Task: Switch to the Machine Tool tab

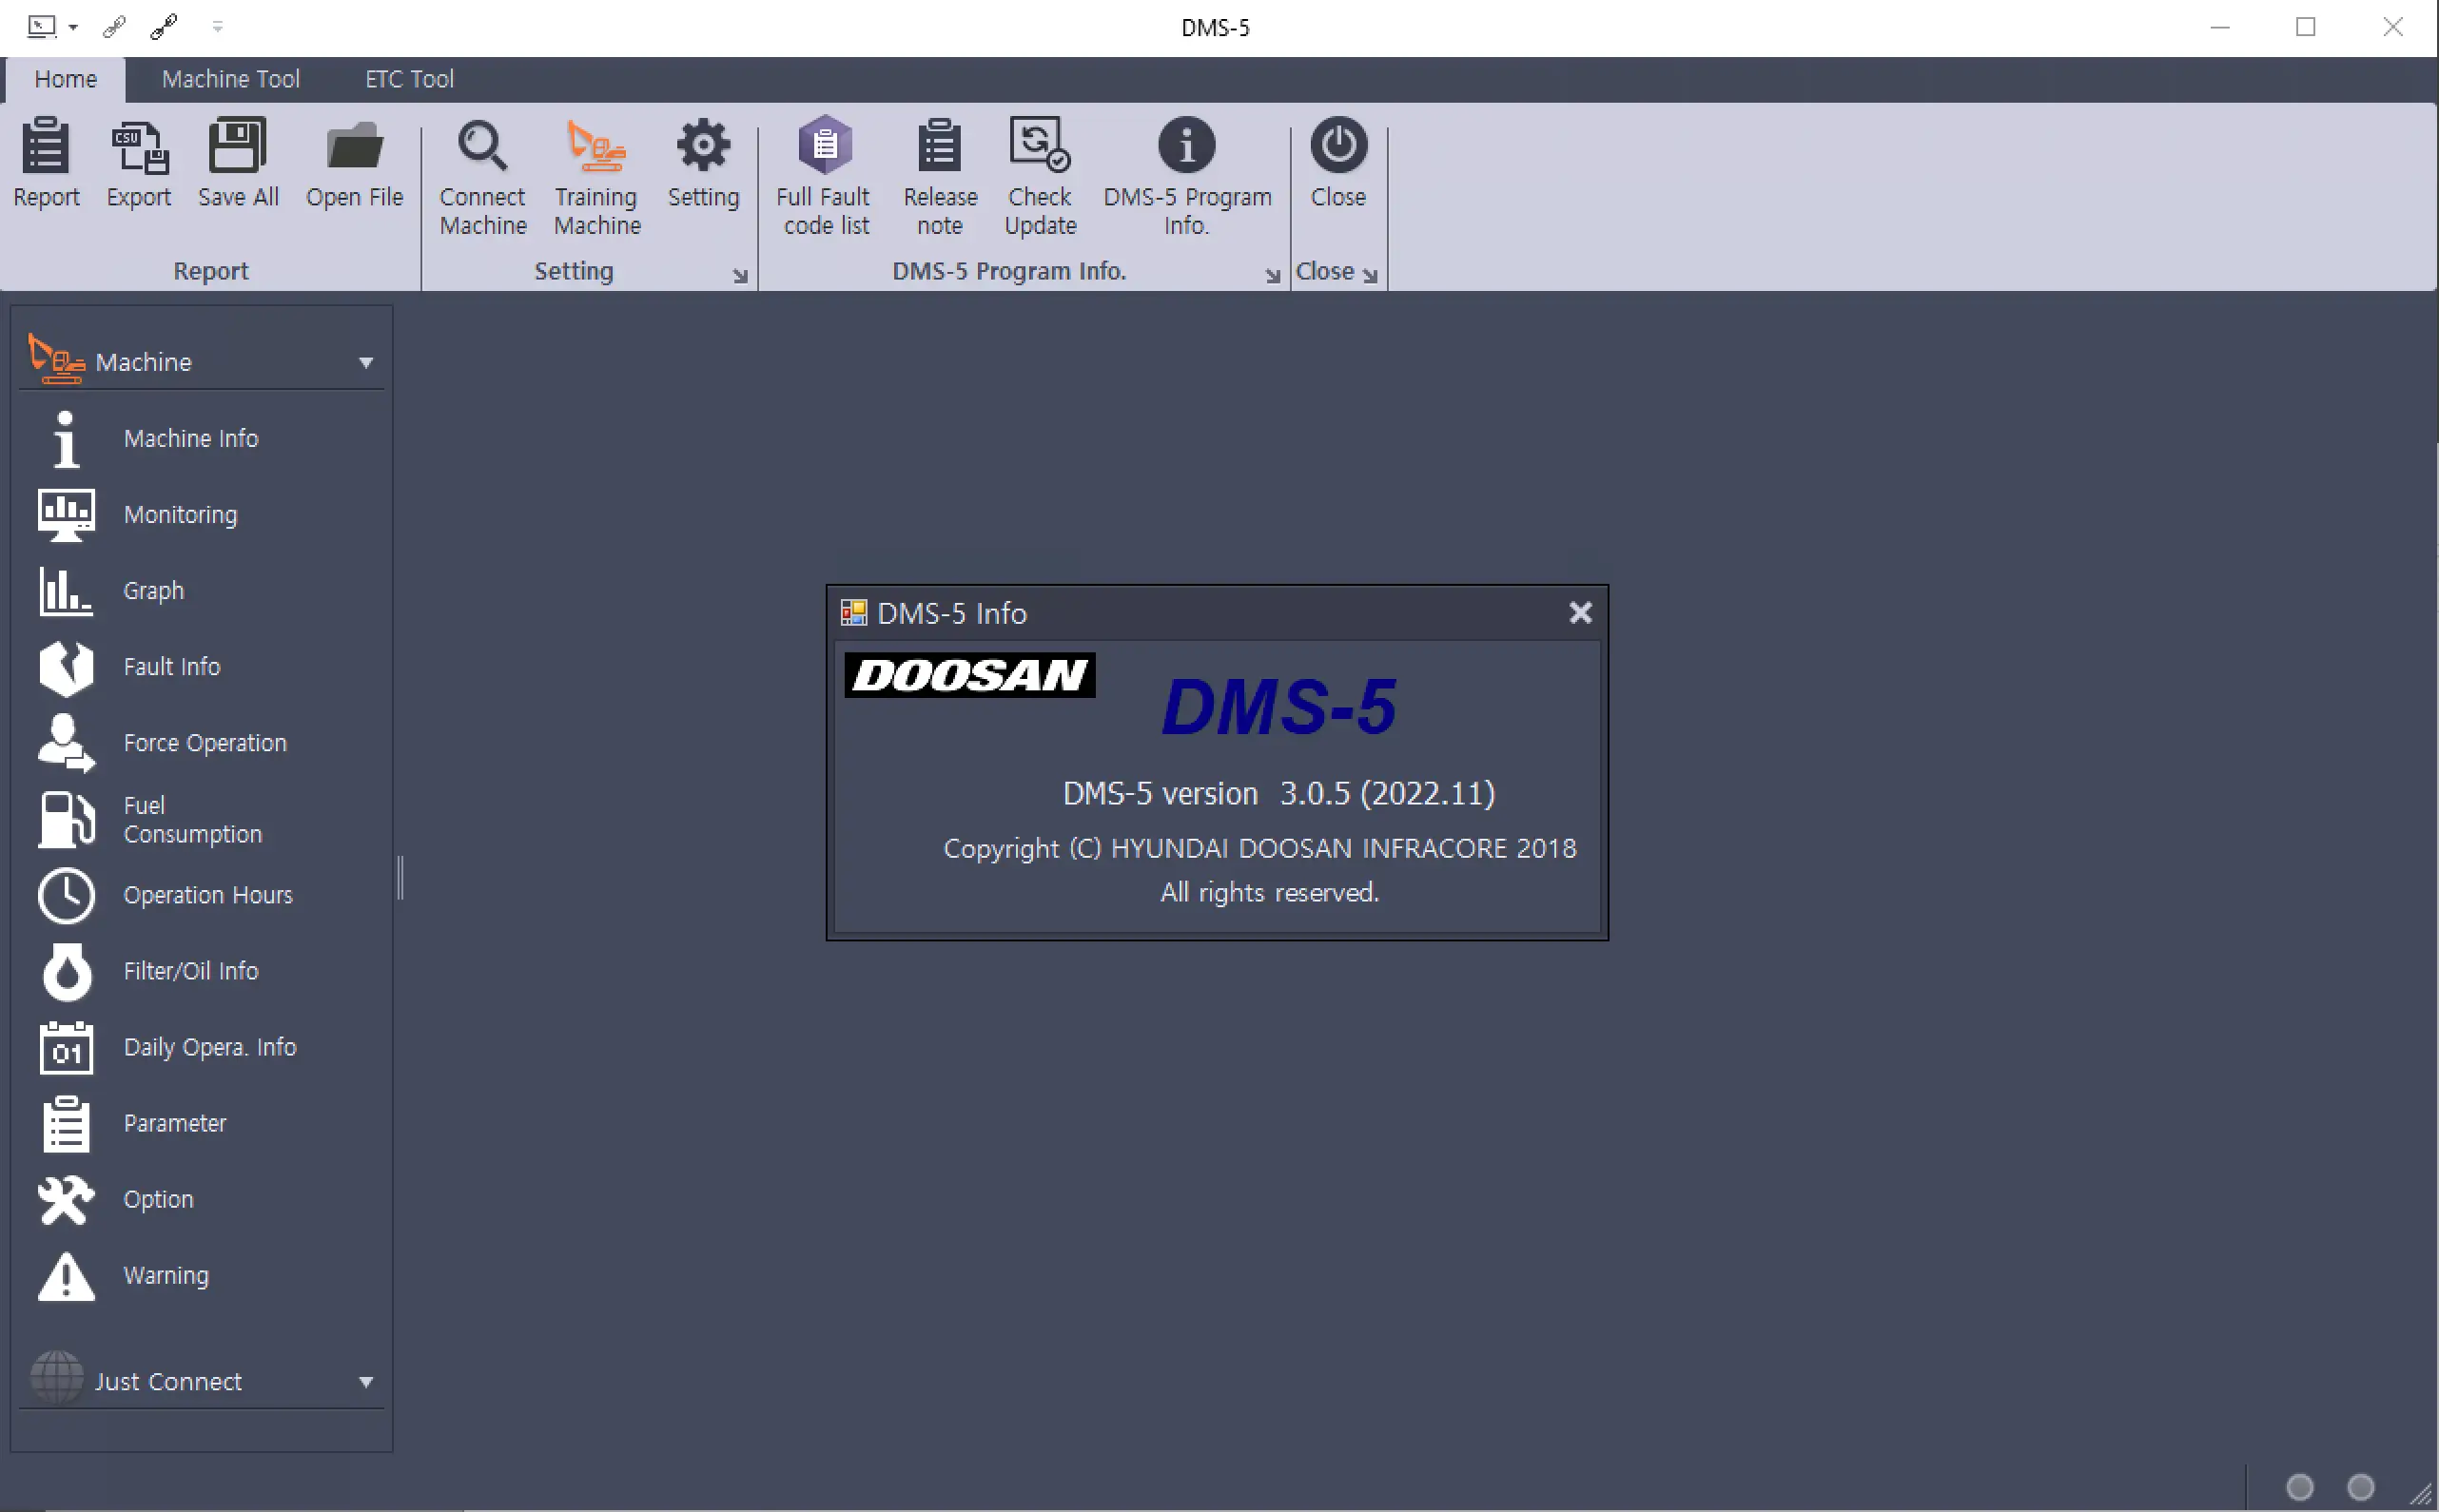Action: 230,79
